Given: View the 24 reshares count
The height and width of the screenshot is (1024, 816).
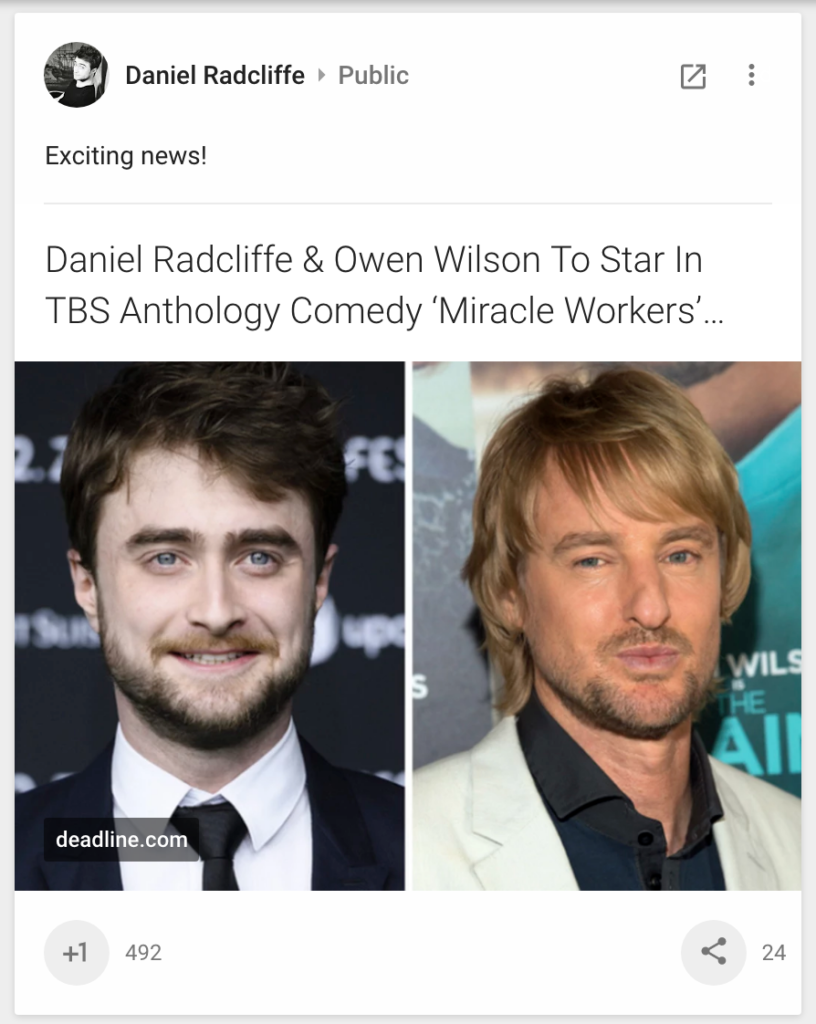Looking at the screenshot, I should tap(774, 953).
